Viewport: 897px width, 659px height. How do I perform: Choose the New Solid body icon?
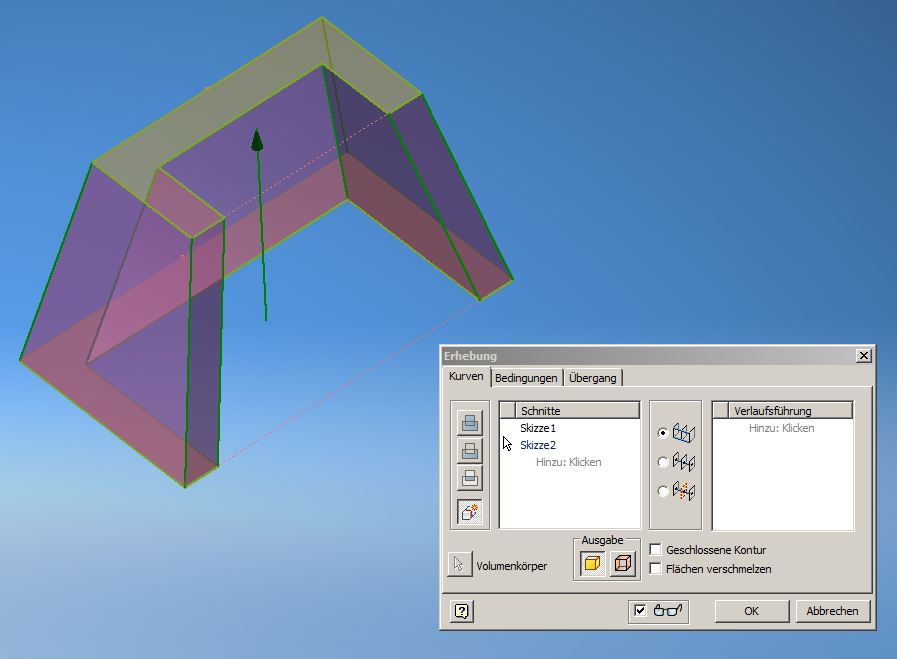(x=470, y=511)
